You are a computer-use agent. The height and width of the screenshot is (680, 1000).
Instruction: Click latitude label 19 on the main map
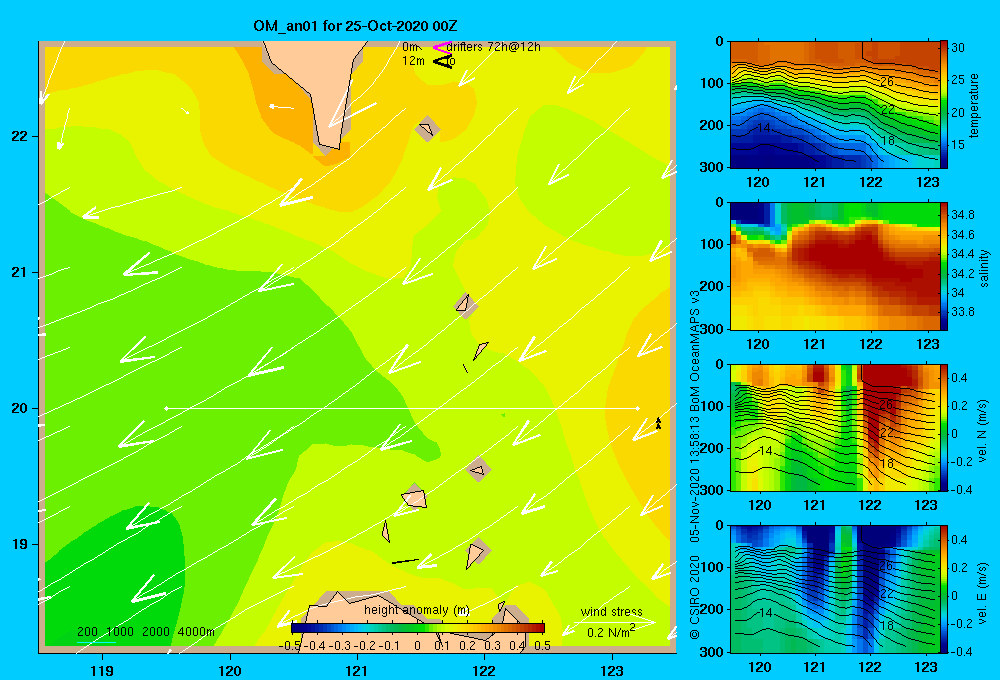[19, 544]
